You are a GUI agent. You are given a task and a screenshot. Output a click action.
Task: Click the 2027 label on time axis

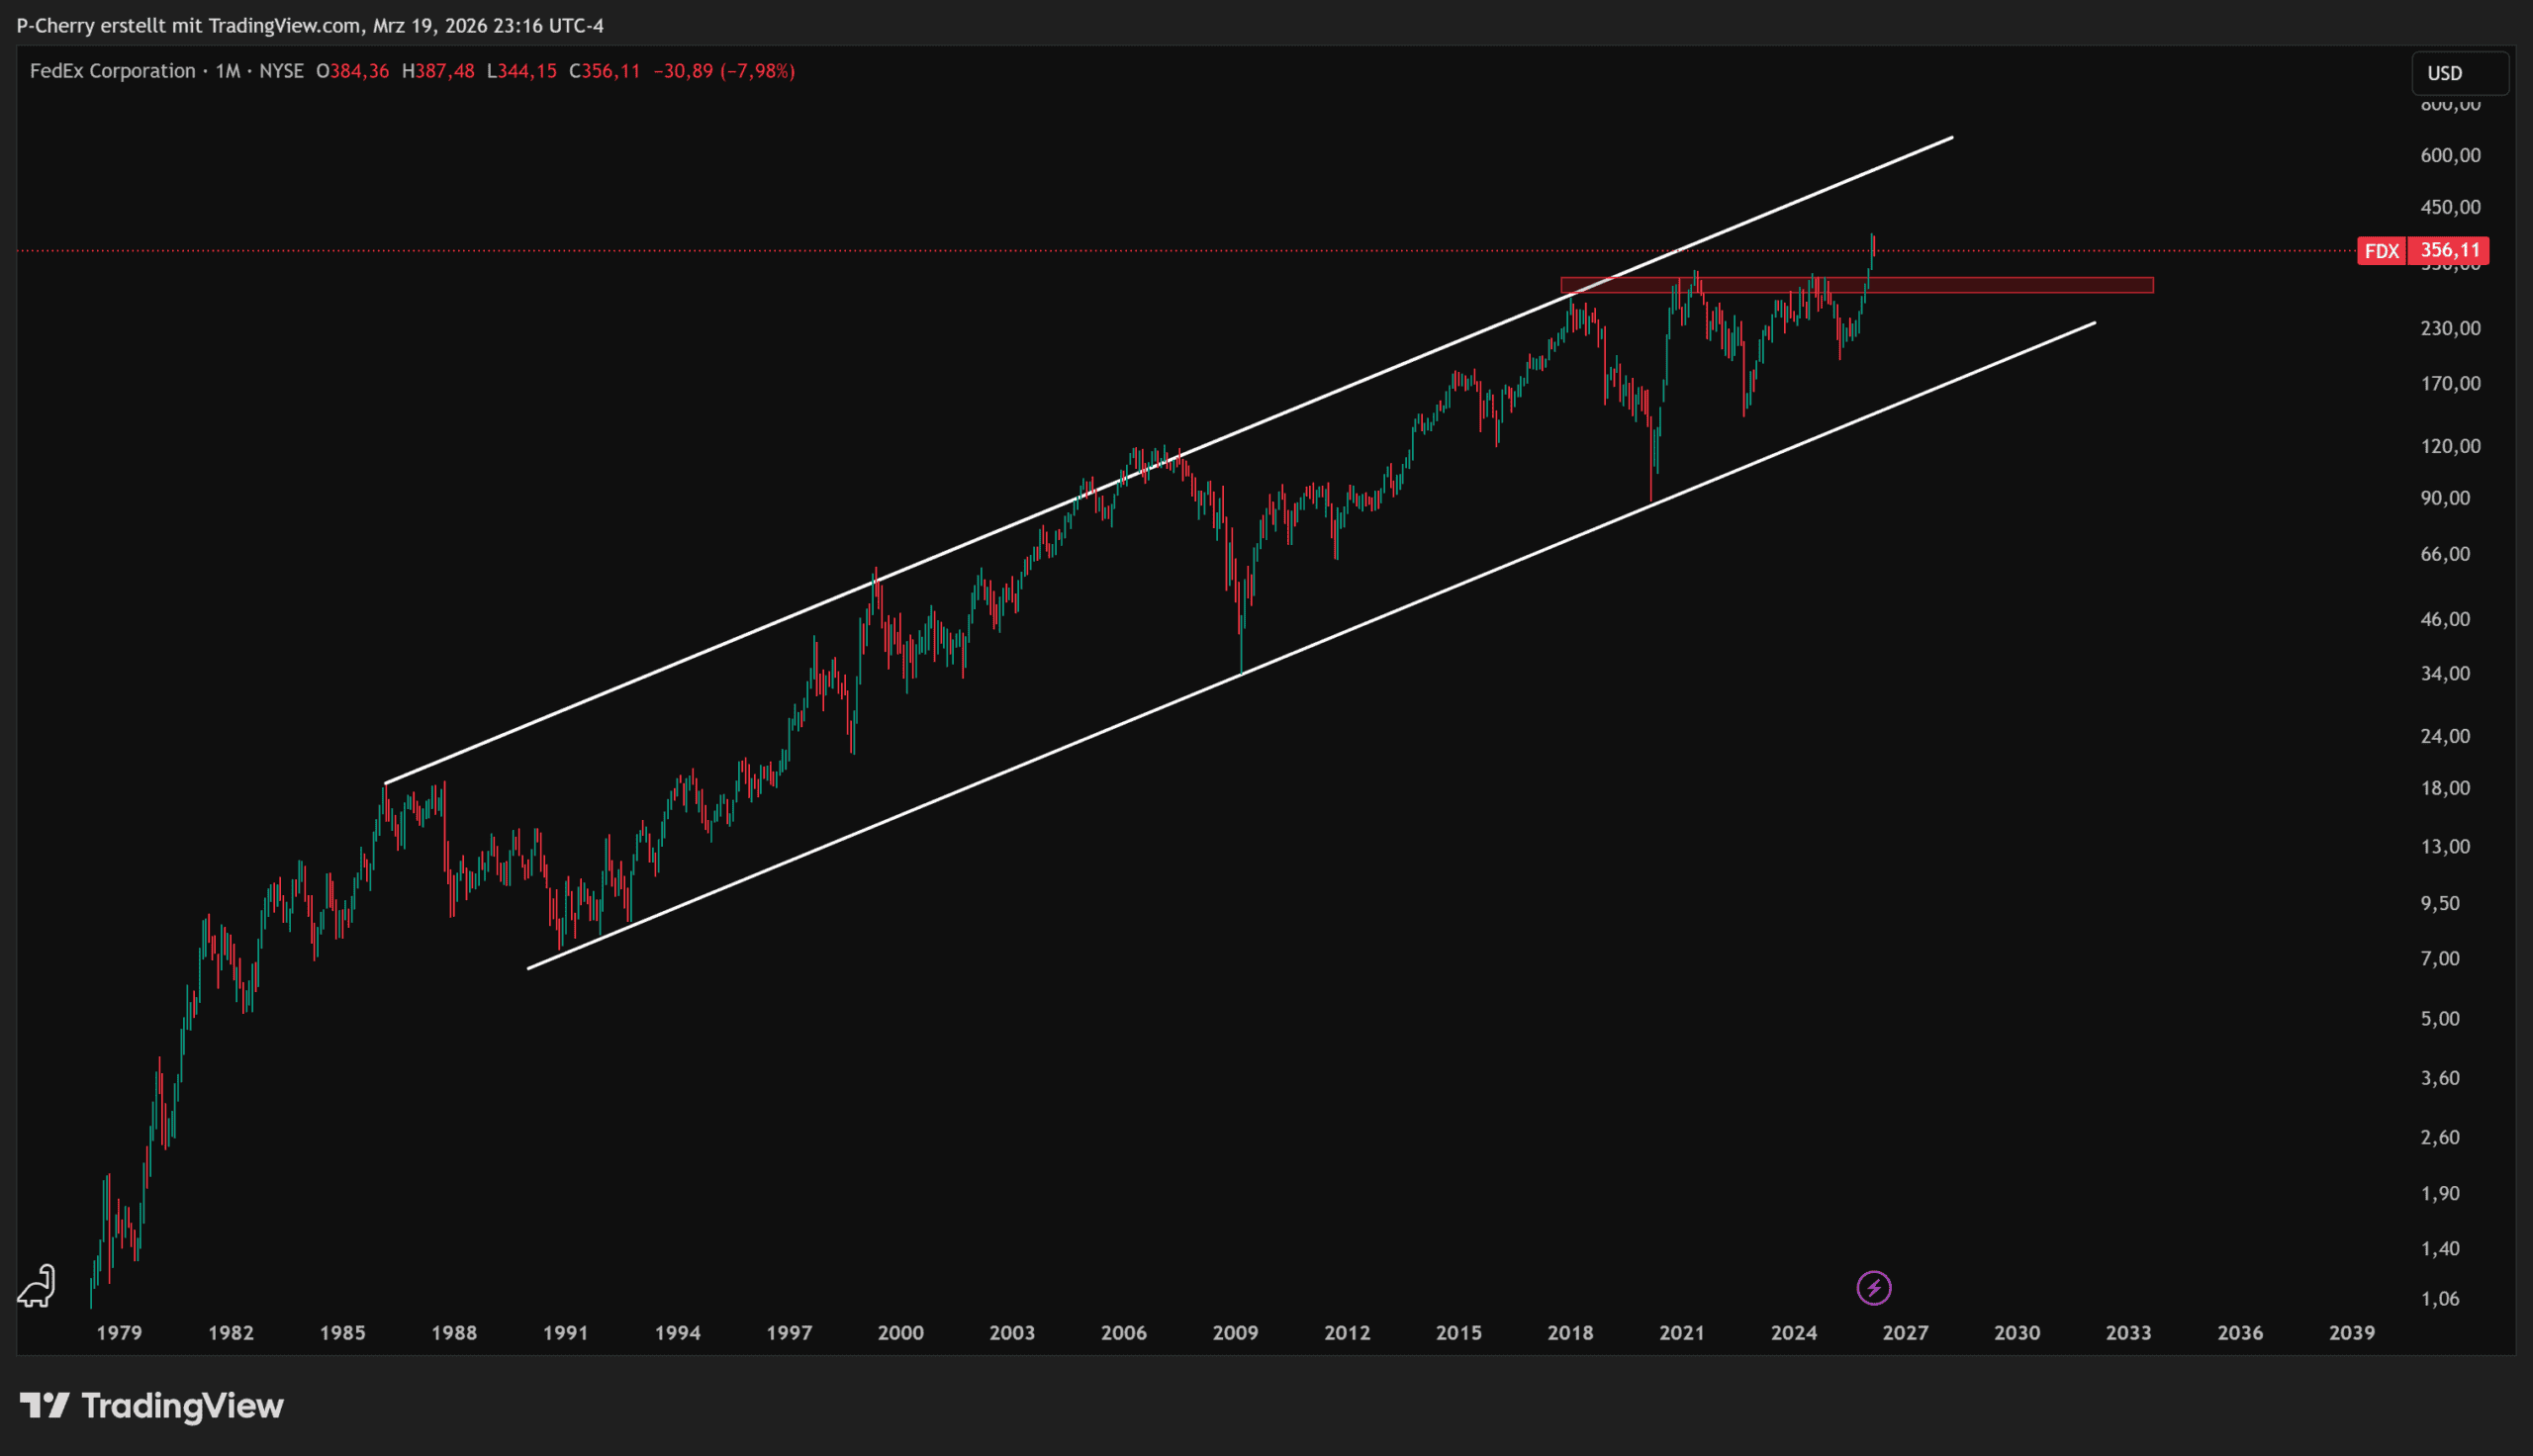pos(1904,1332)
